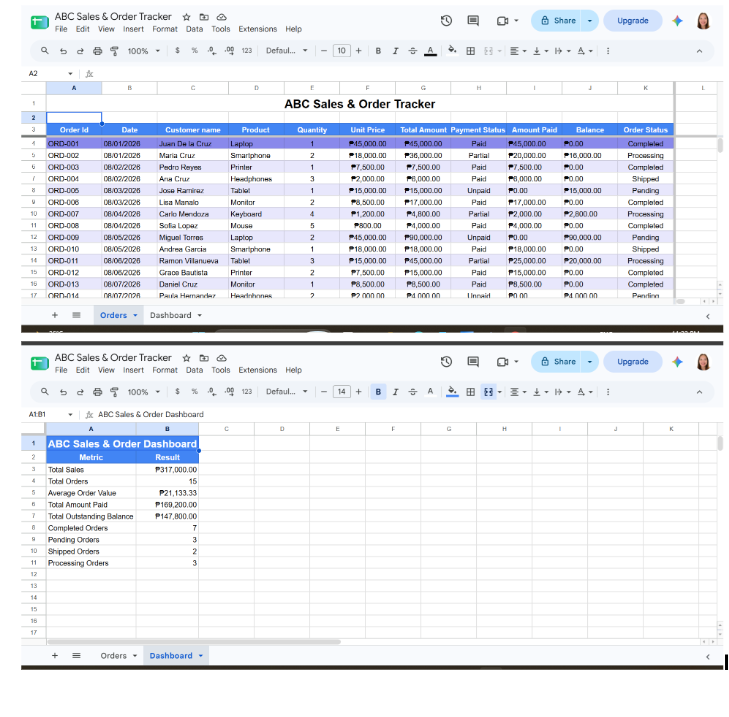729x717 pixels.
Task: Add new sheet in the upper Orders window
Action: (55, 315)
